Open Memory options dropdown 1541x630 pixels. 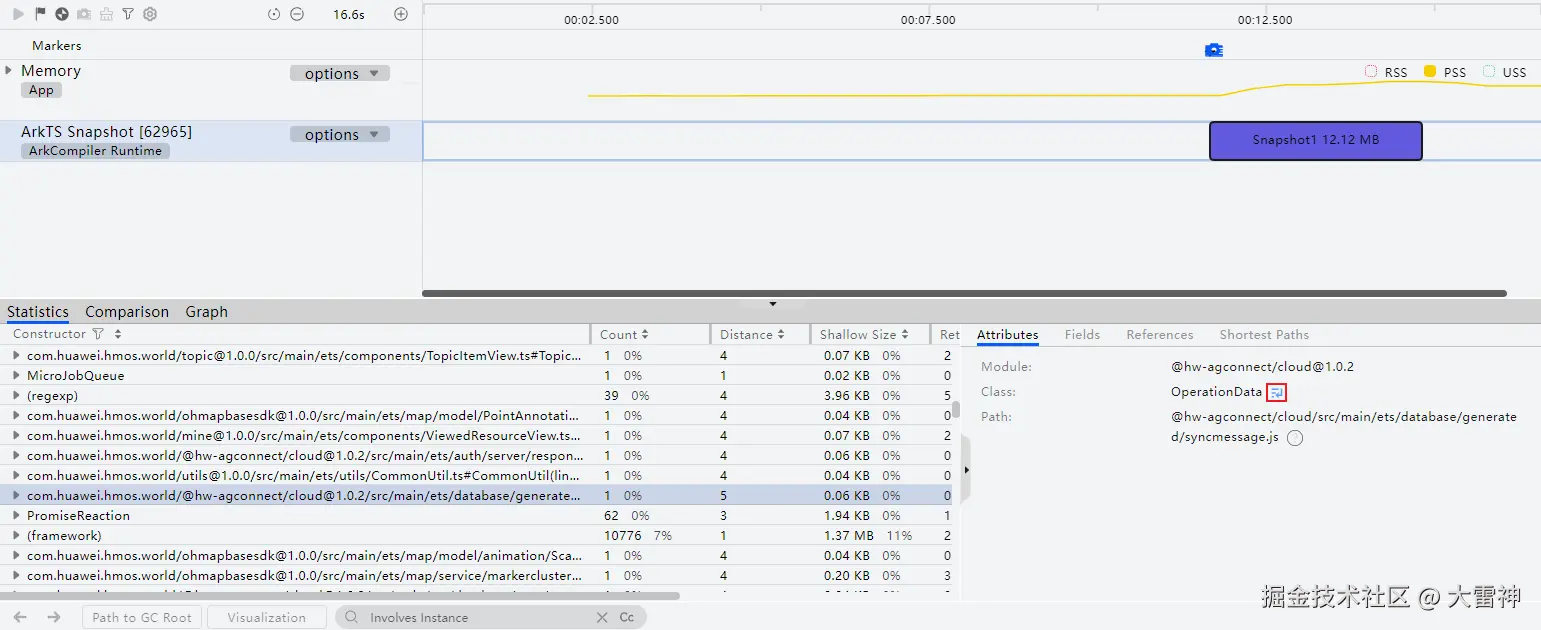pos(340,73)
